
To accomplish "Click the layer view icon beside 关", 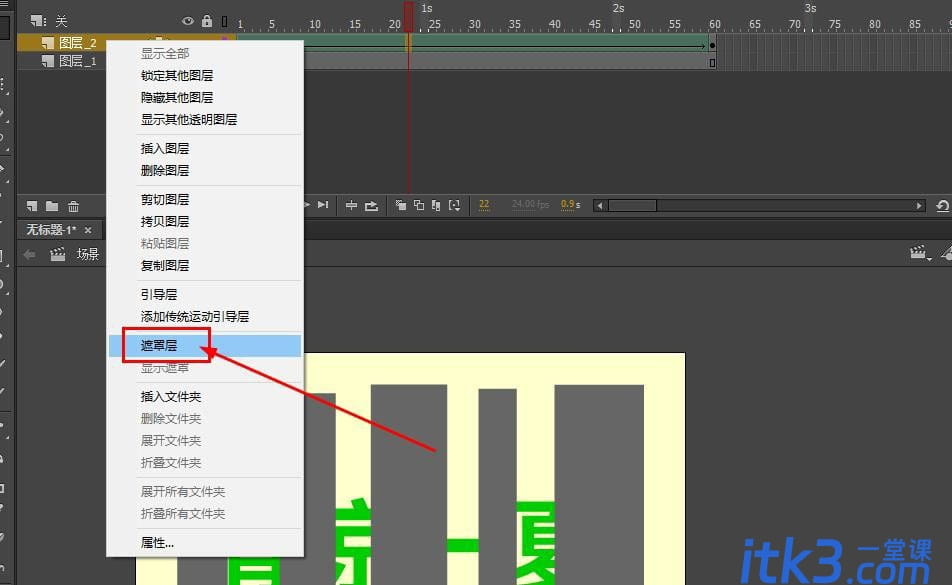I will pos(38,21).
